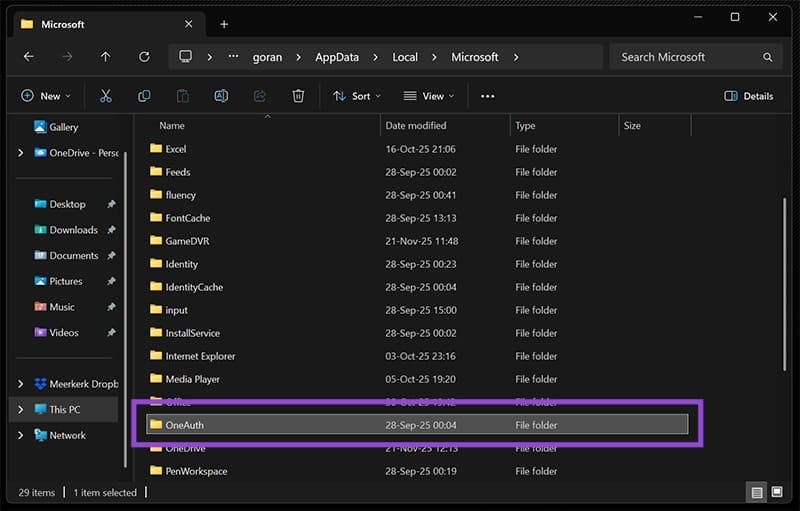Click chevron after Microsoft in address bar
The height and width of the screenshot is (511, 800).
(x=516, y=57)
